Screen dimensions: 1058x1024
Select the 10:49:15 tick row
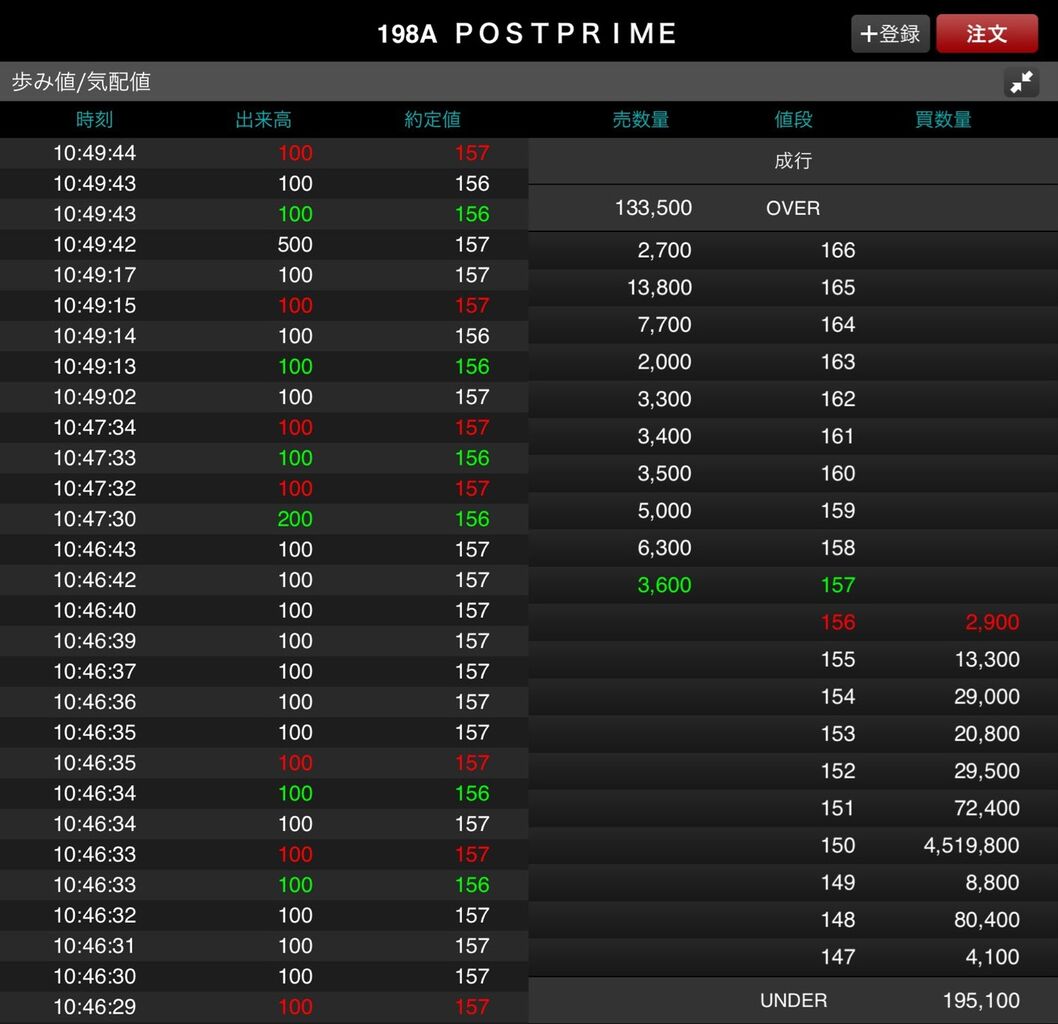coord(264,305)
